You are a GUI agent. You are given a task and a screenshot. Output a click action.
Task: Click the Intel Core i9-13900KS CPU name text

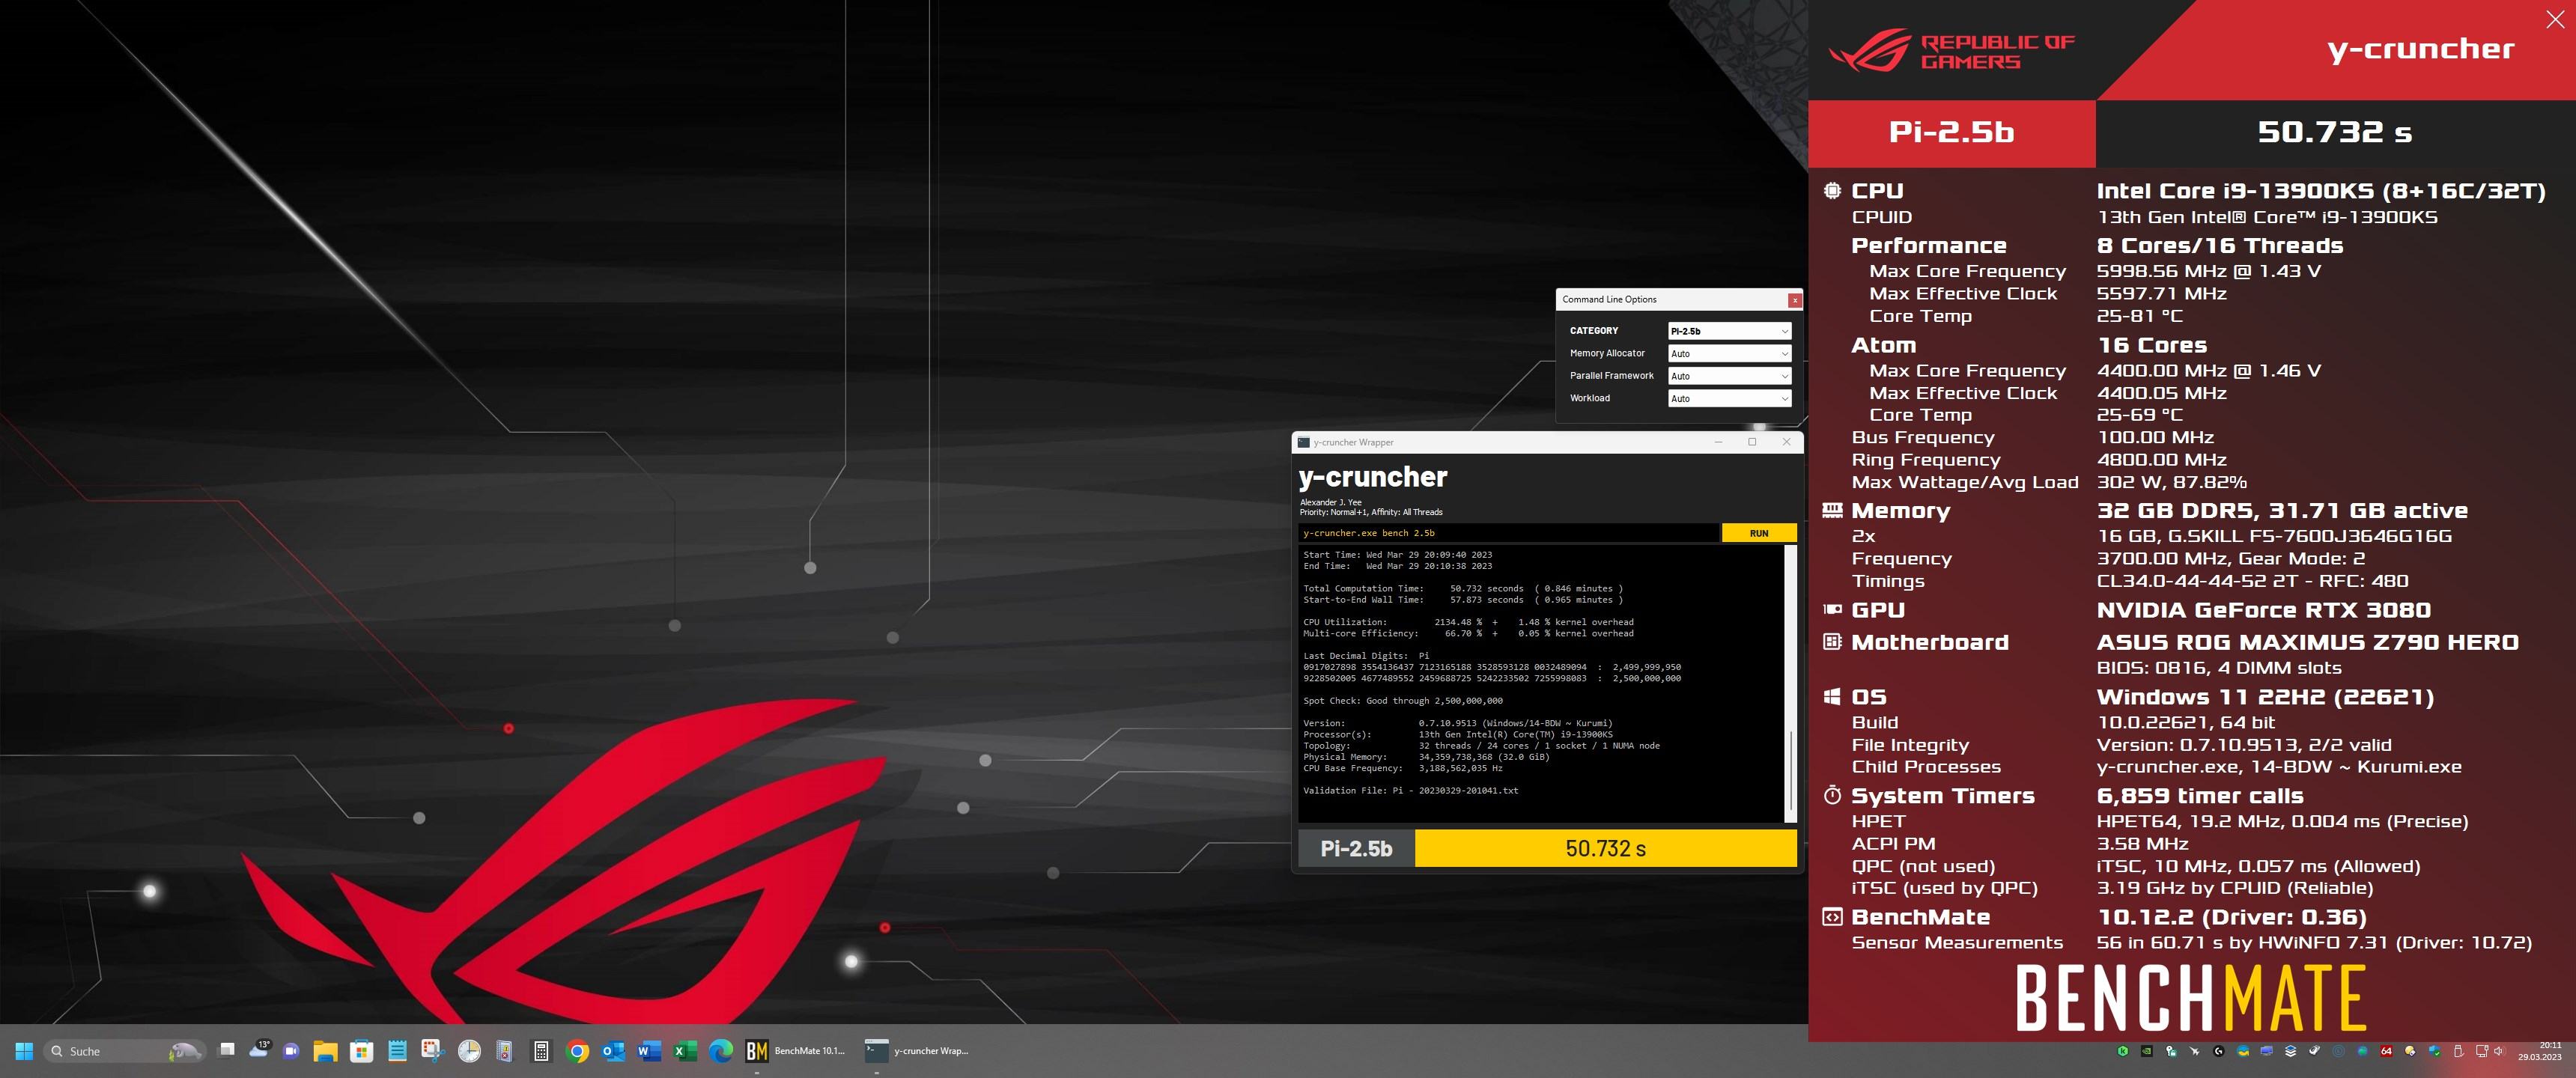pyautogui.click(x=2320, y=191)
